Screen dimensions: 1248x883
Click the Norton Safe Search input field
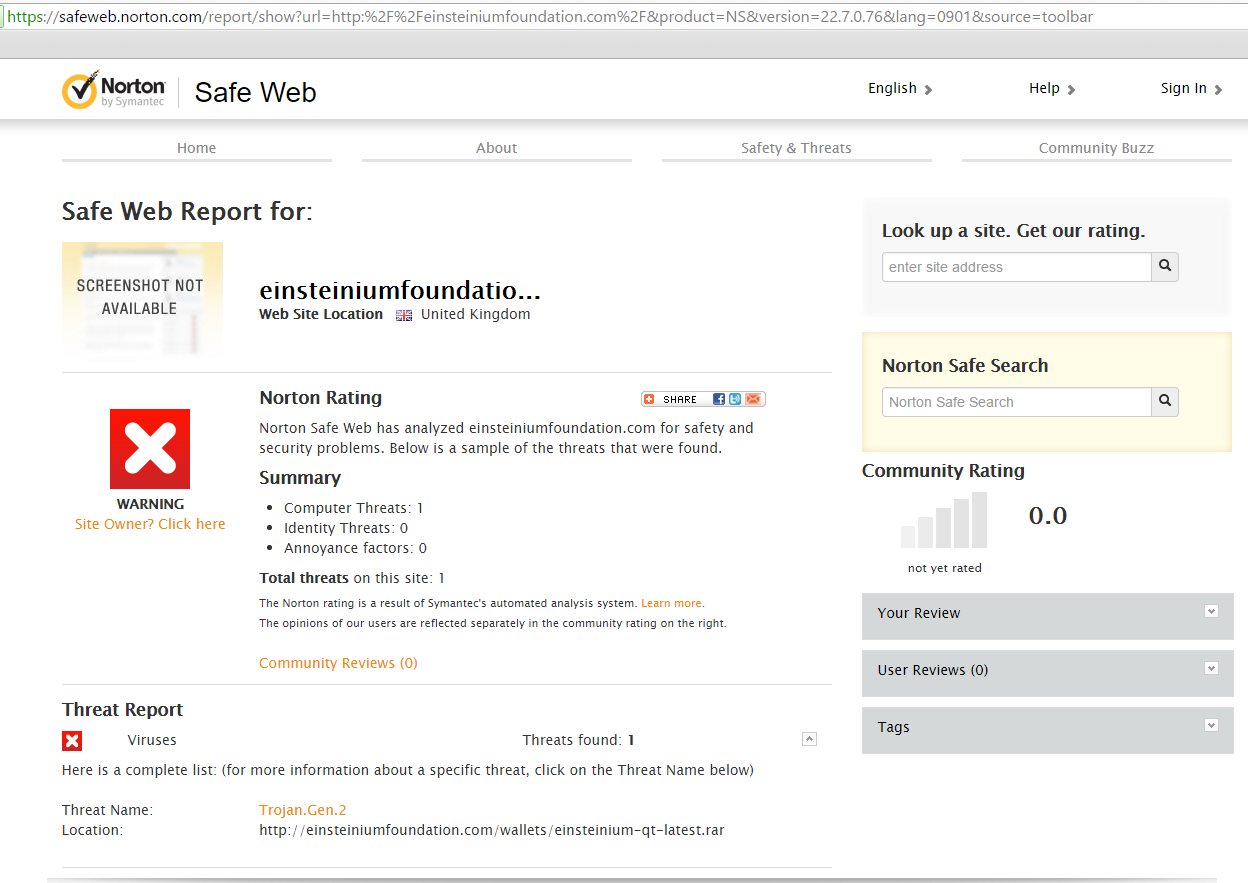coord(1017,402)
